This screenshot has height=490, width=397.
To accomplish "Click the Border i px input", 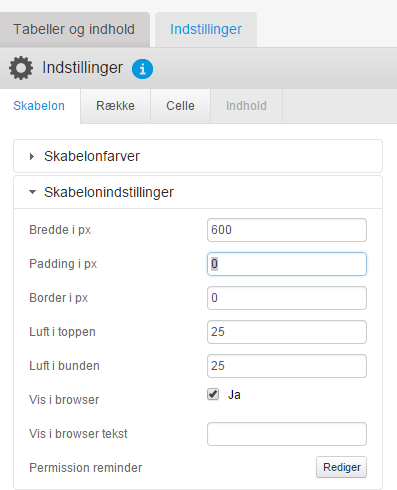I will [x=287, y=298].
